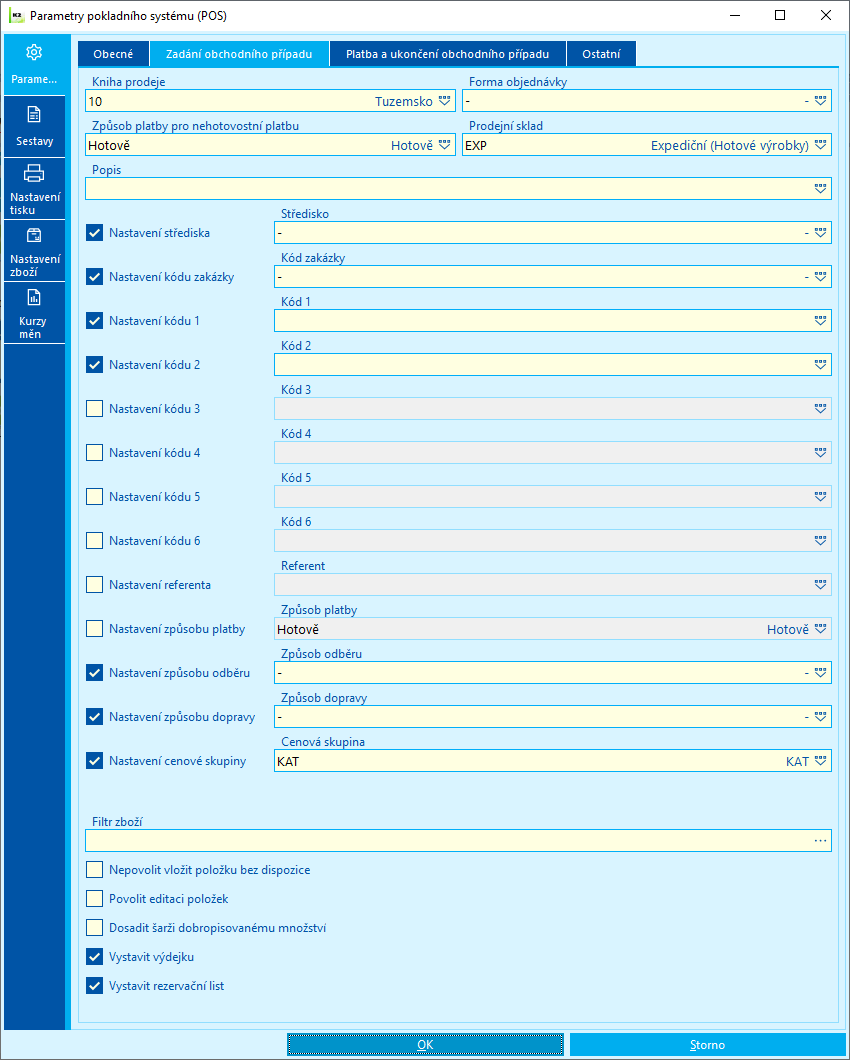The height and width of the screenshot is (1060, 850).
Task: Click the Cenová skupina field with KAT
Action: tap(552, 761)
